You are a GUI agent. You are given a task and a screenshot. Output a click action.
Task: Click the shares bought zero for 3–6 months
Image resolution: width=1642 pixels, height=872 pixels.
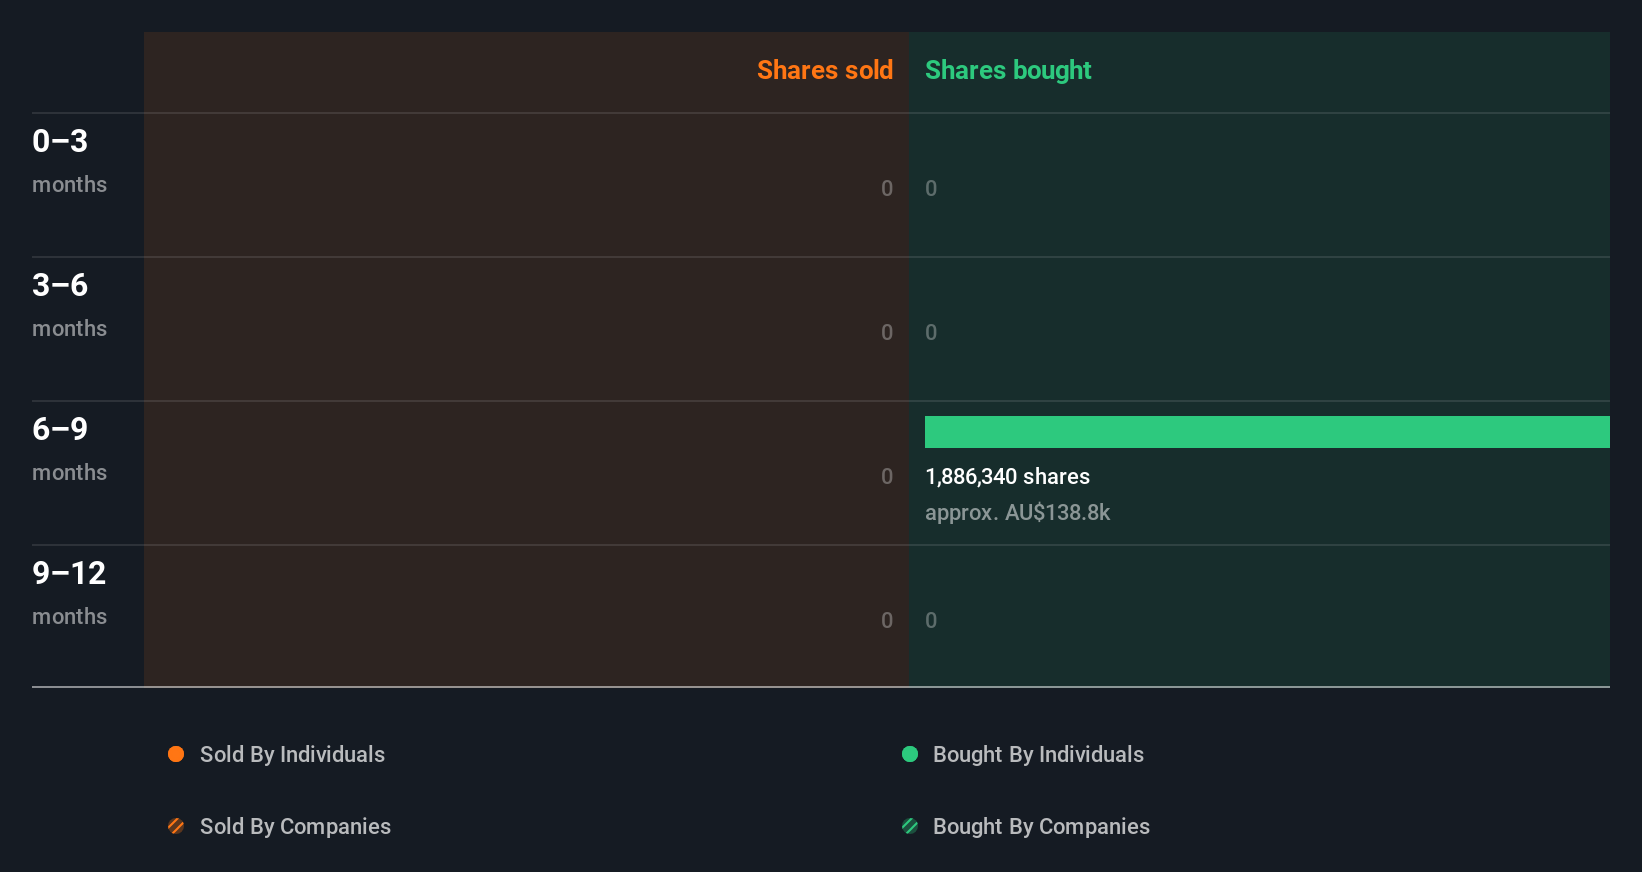[931, 332]
